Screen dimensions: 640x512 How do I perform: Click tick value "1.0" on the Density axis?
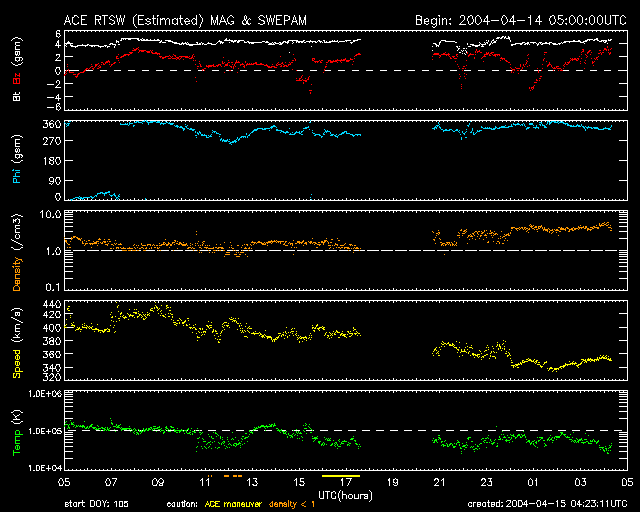[53, 251]
